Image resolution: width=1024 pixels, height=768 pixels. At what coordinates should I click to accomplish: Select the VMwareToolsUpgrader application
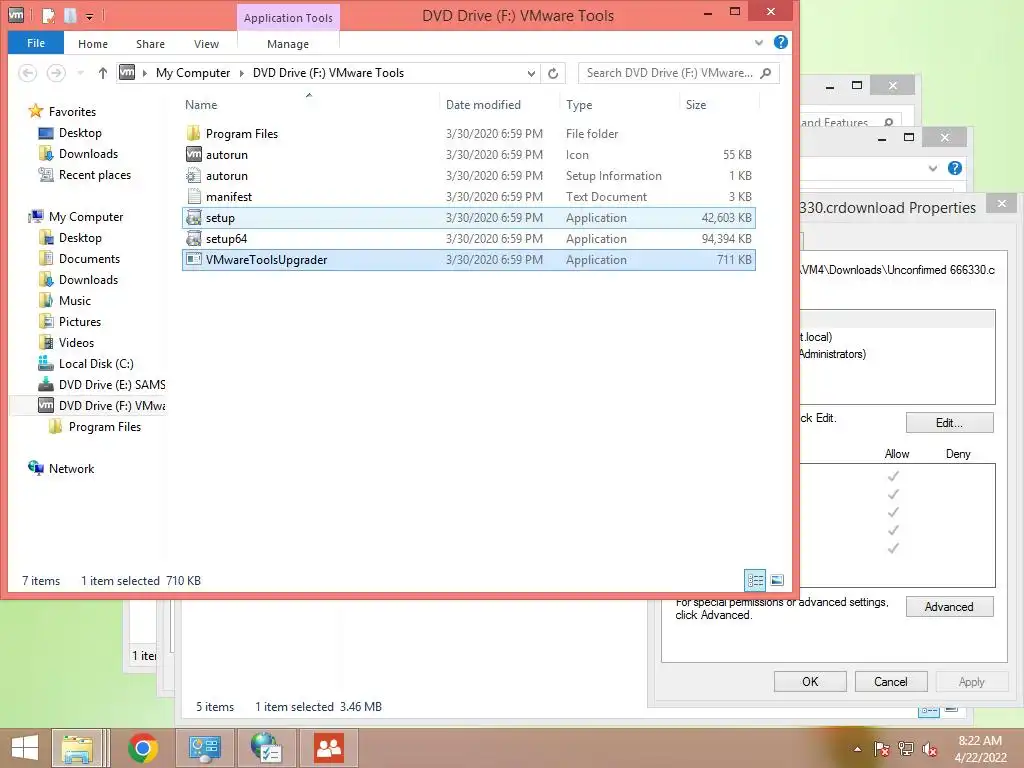(468, 259)
